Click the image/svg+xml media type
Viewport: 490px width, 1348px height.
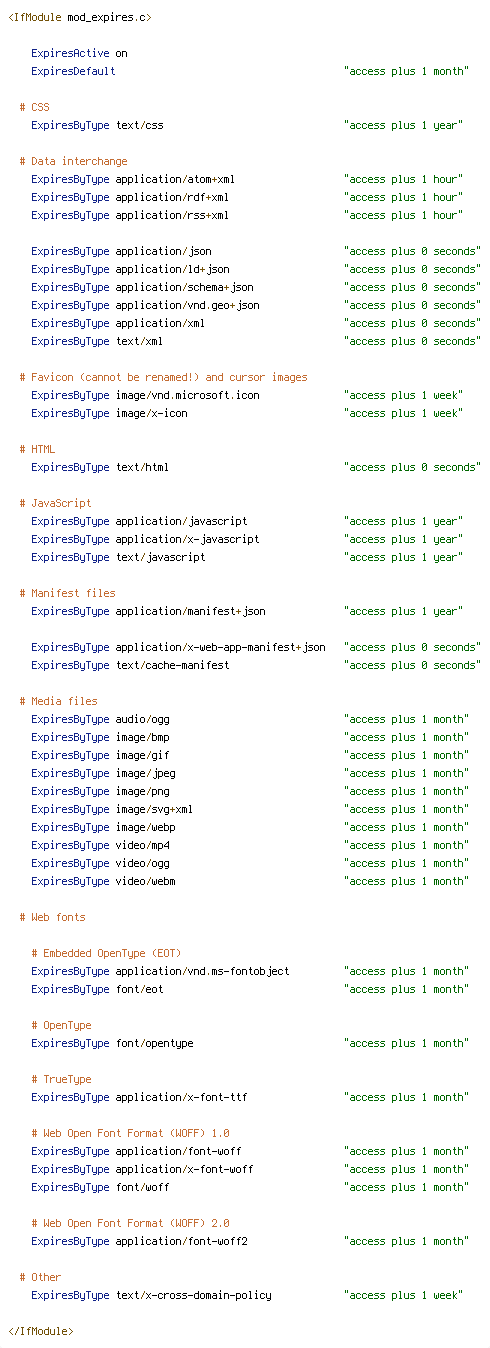[x=154, y=809]
